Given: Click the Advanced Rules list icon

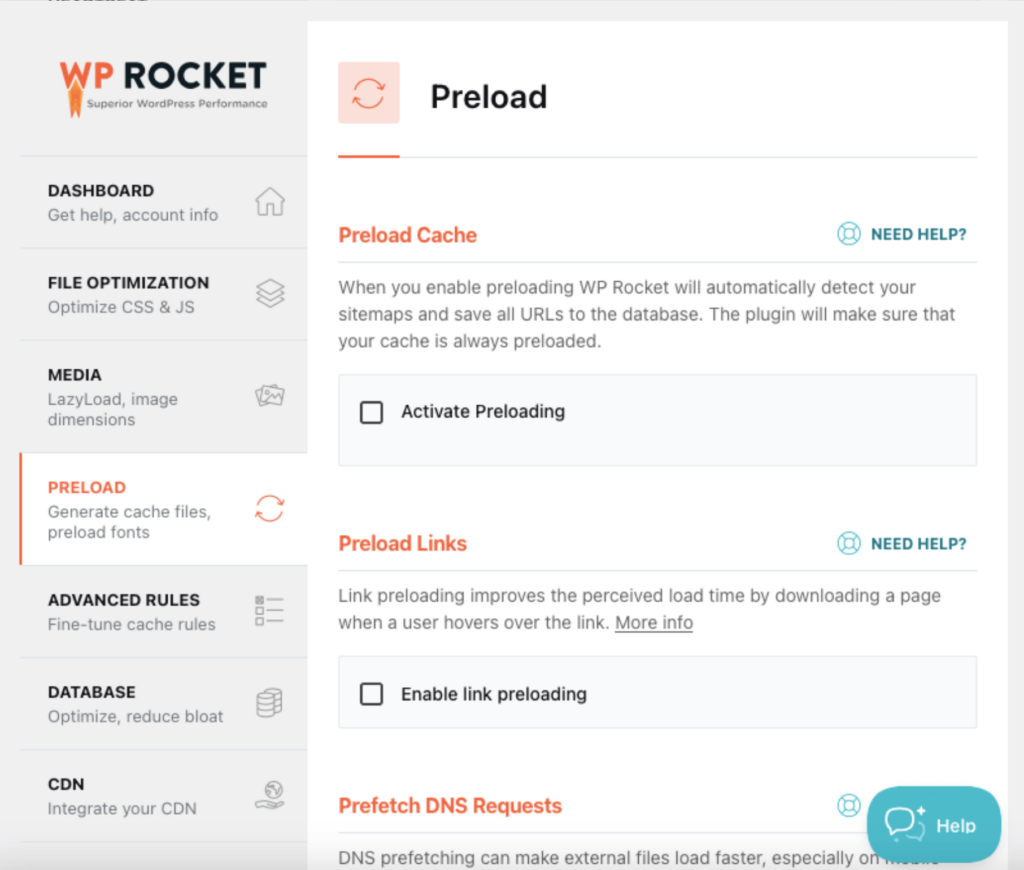Looking at the screenshot, I should click(269, 611).
